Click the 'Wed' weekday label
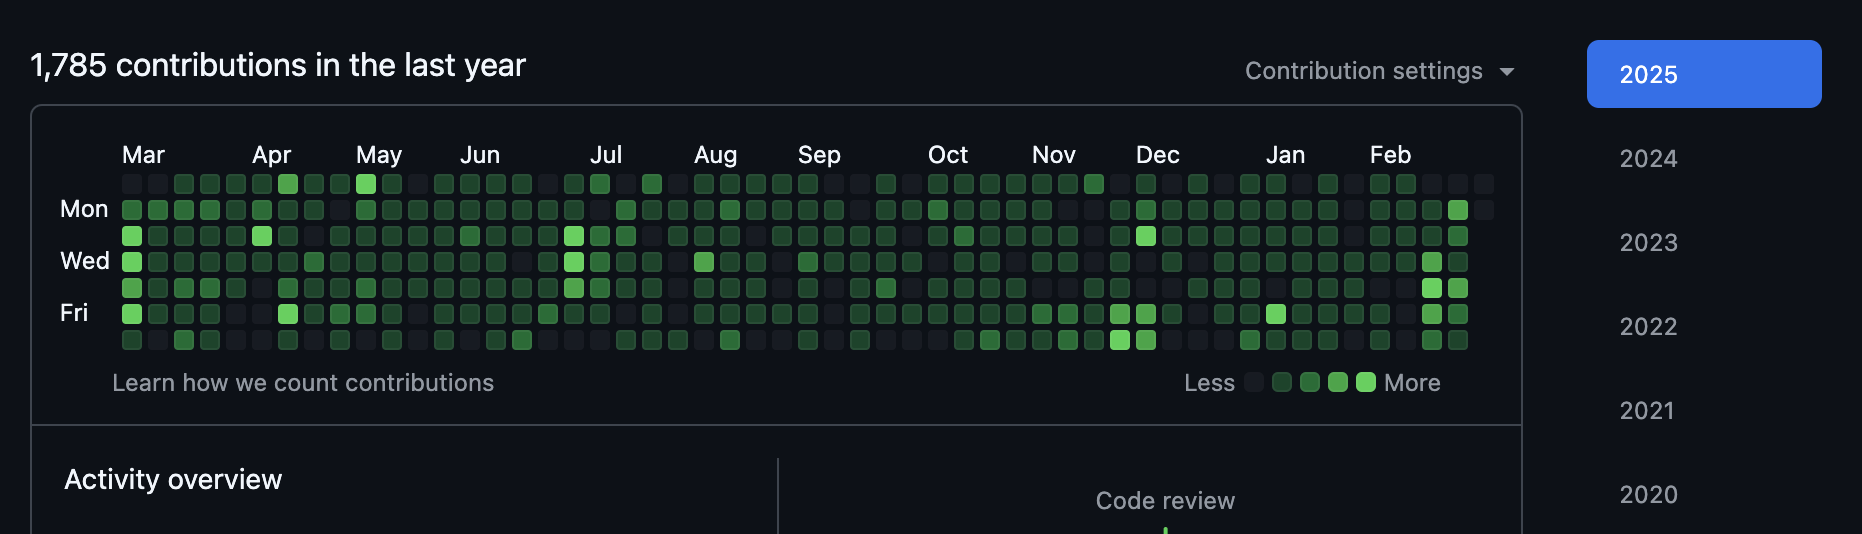This screenshot has height=534, width=1862. [85, 261]
